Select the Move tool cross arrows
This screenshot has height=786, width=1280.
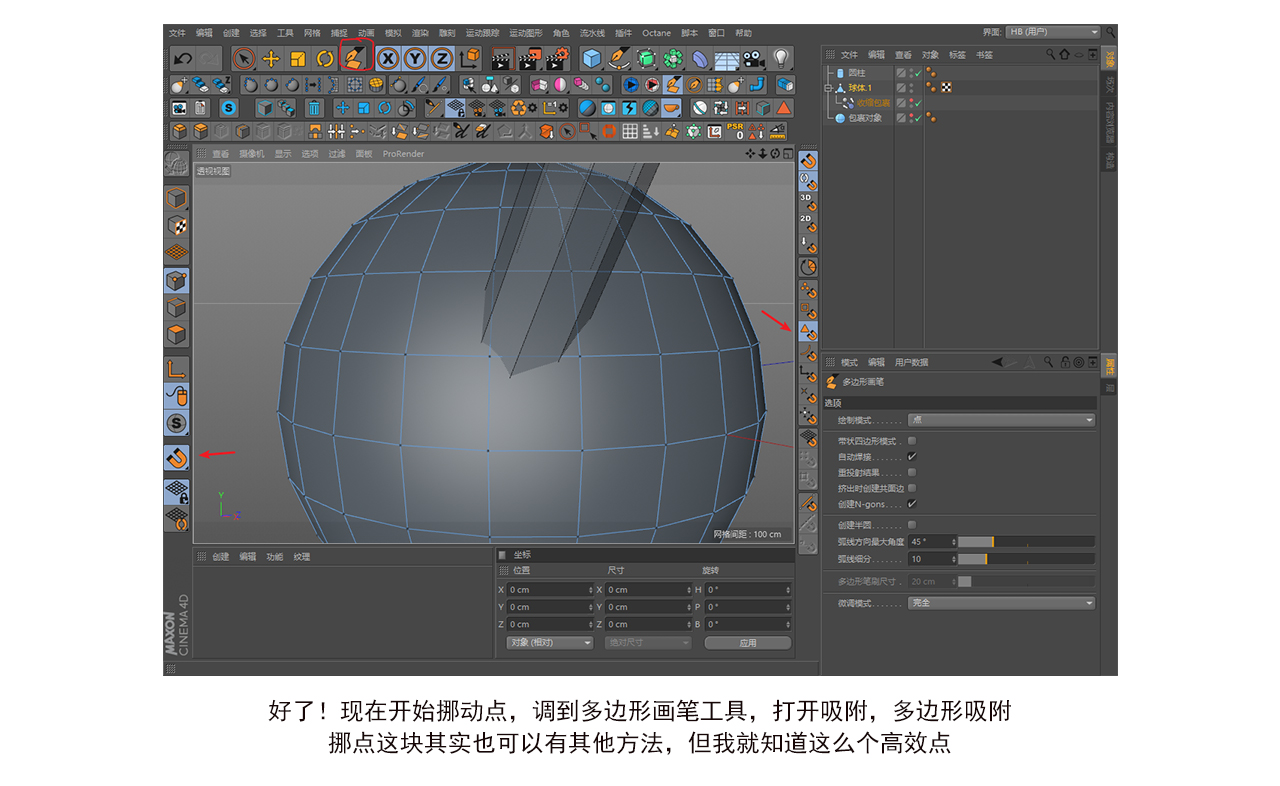click(x=270, y=59)
